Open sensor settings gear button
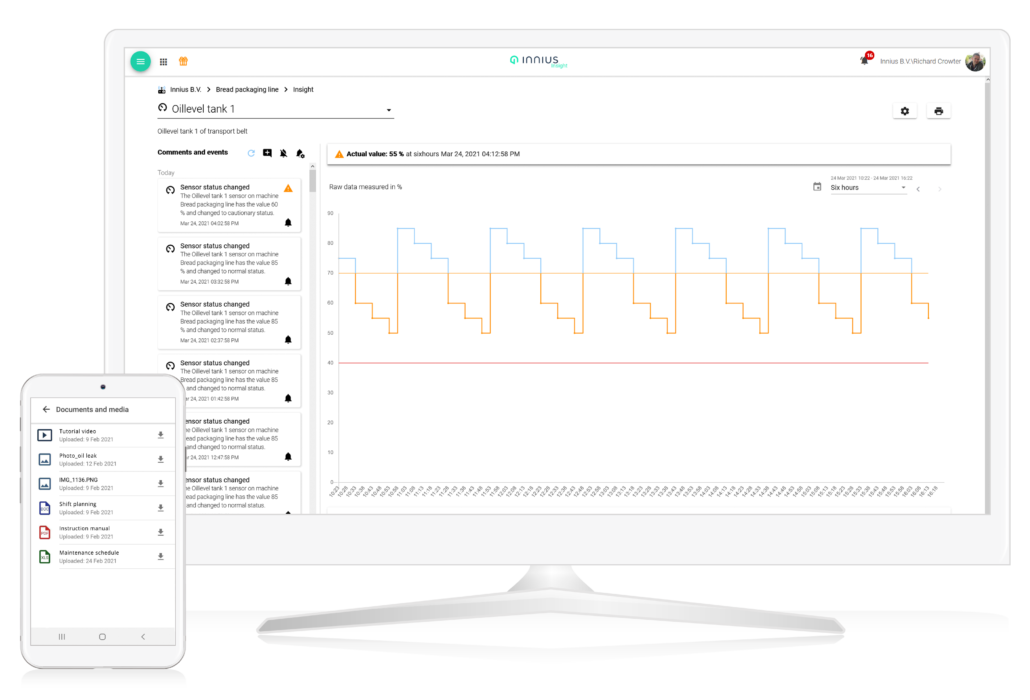Viewport: 1030px width, 700px height. (x=905, y=111)
